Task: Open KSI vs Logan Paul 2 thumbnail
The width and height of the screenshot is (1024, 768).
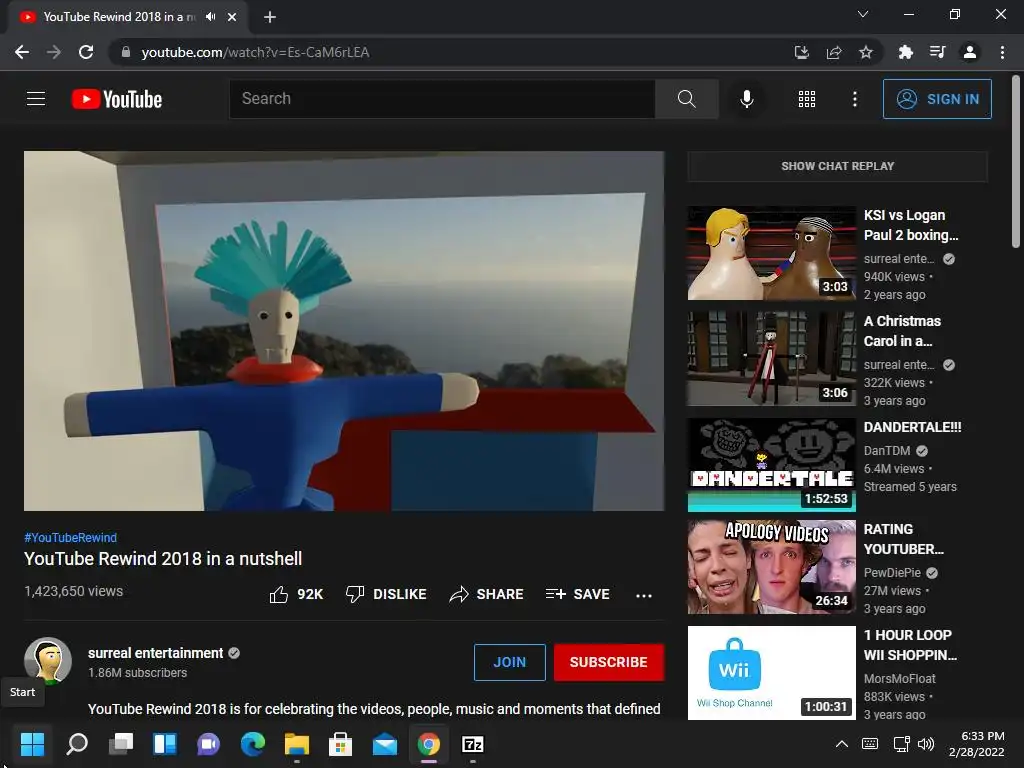Action: click(x=771, y=253)
